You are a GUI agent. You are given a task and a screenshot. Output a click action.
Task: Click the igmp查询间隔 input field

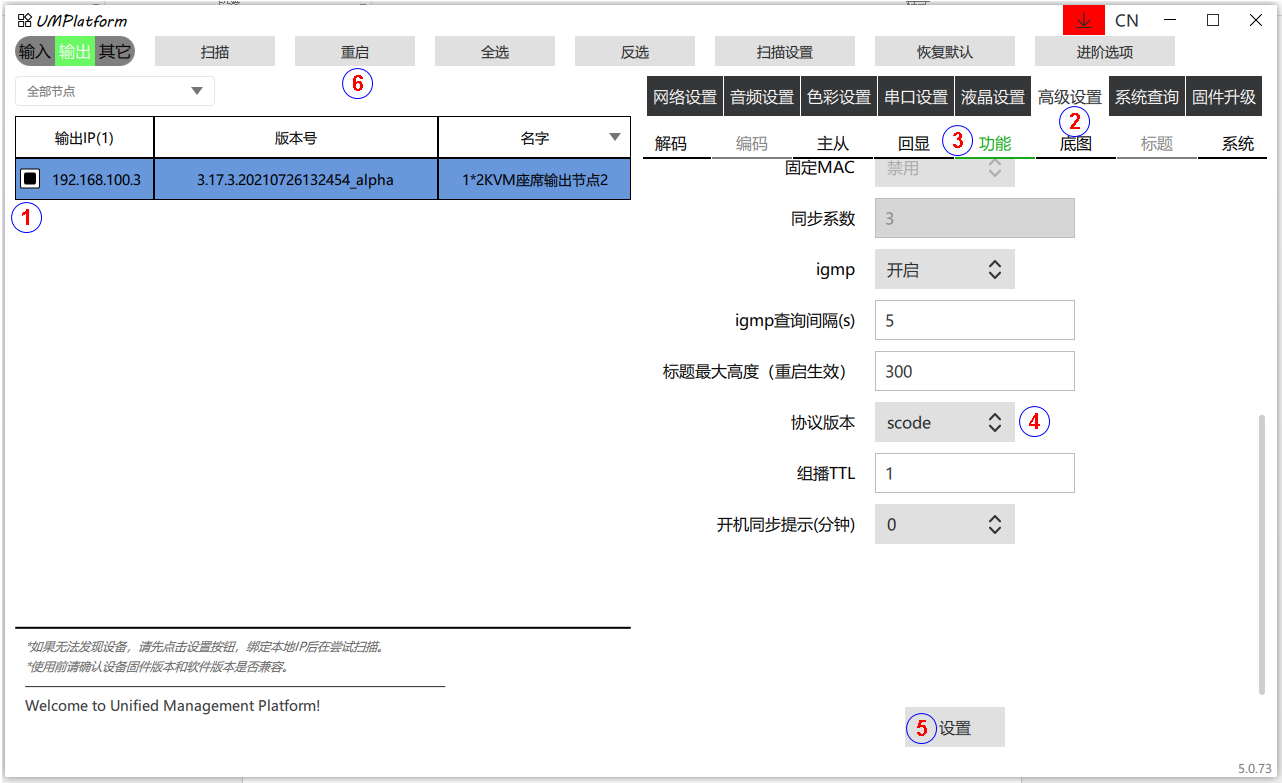pos(974,321)
